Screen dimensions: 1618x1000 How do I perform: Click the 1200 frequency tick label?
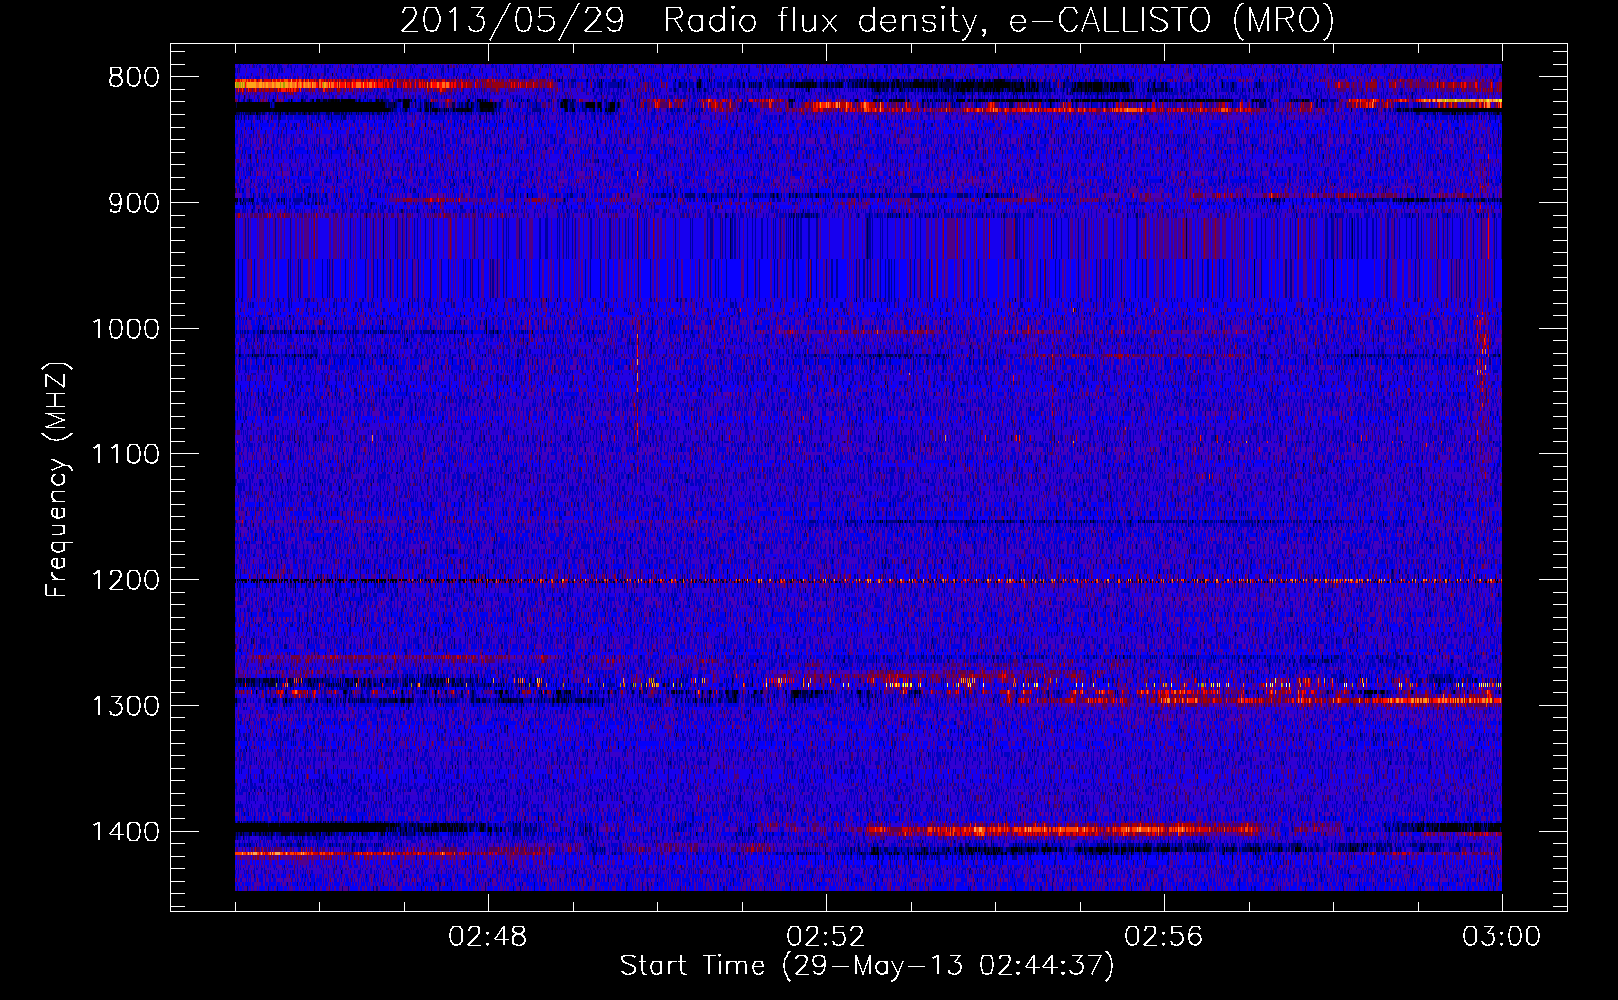pyautogui.click(x=126, y=581)
